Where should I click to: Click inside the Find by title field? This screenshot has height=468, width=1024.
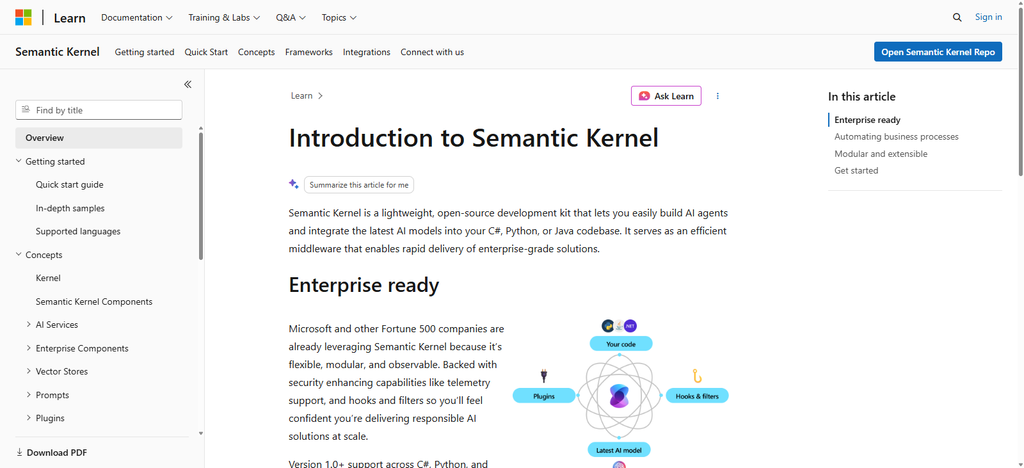click(99, 110)
